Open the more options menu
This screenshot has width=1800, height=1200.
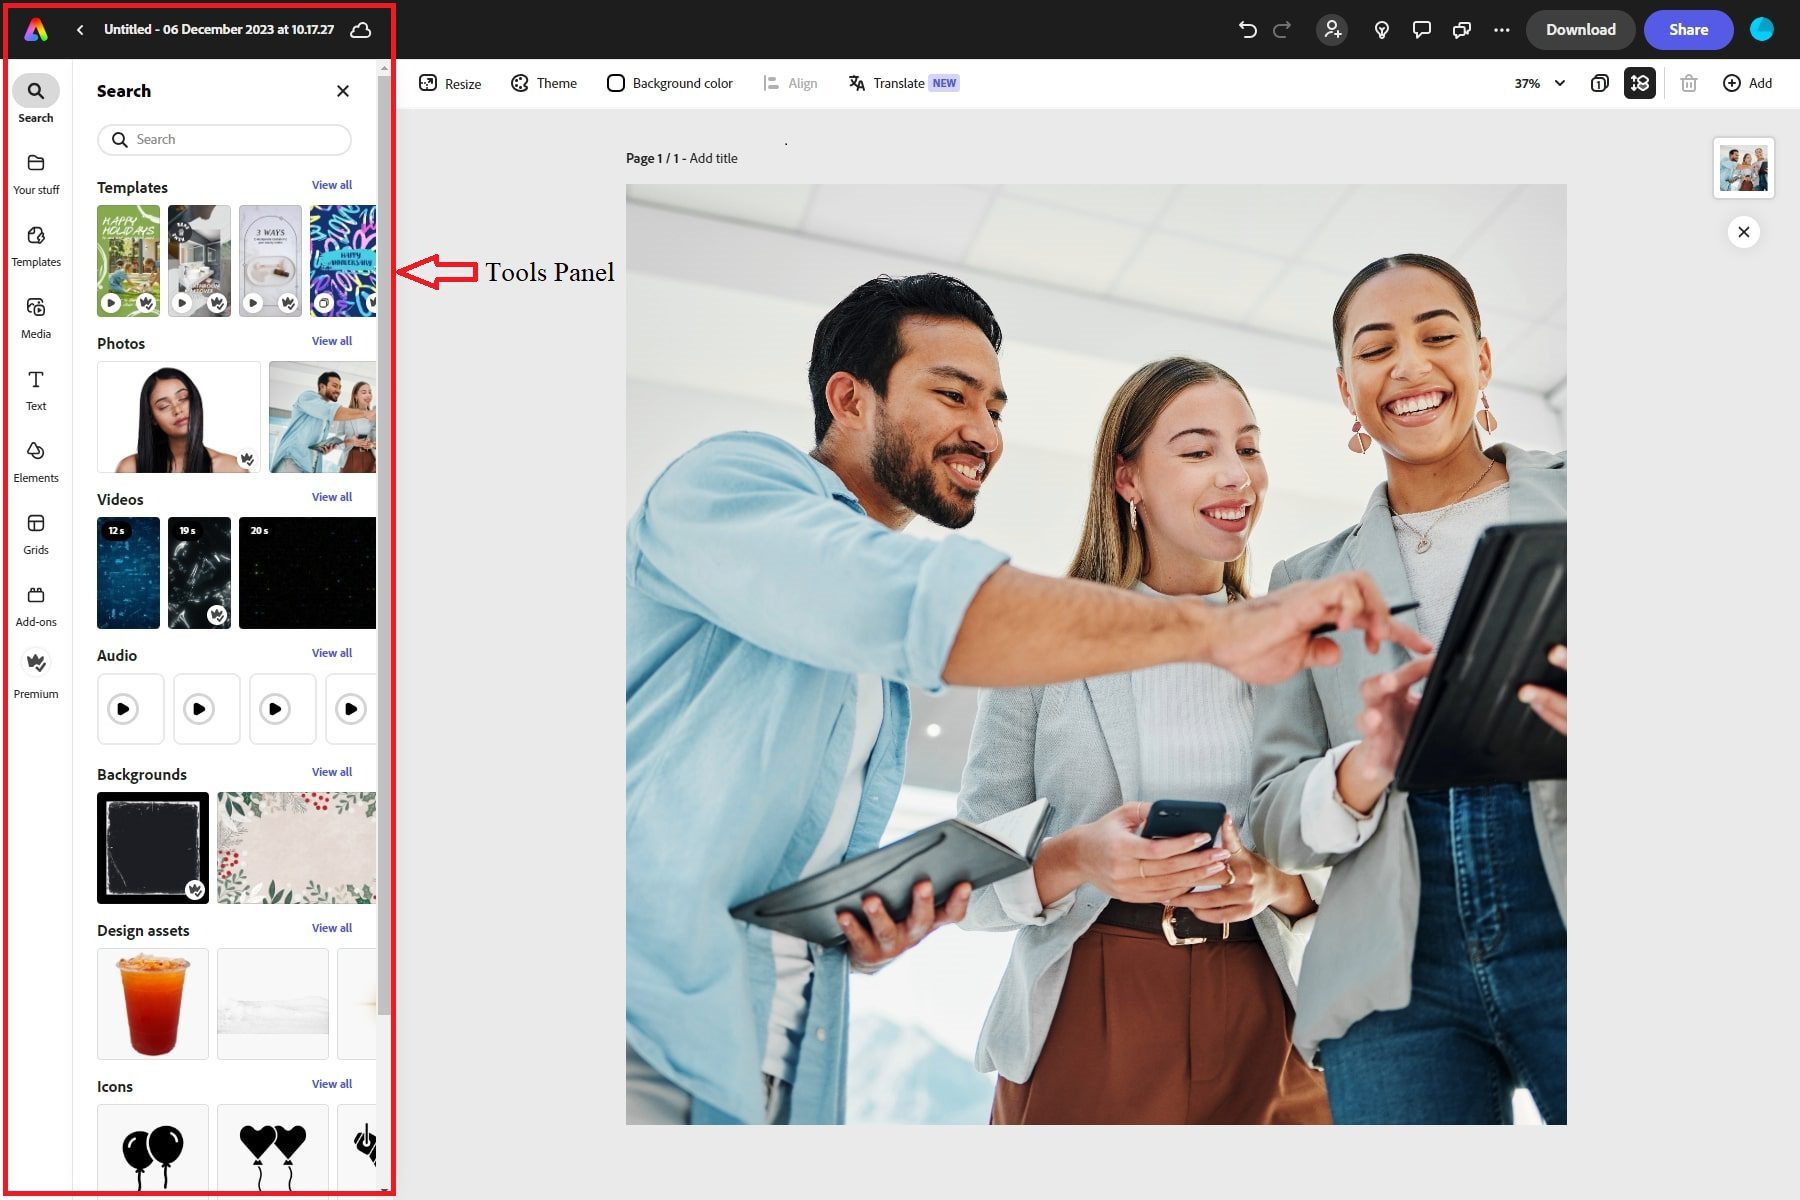[x=1502, y=30]
